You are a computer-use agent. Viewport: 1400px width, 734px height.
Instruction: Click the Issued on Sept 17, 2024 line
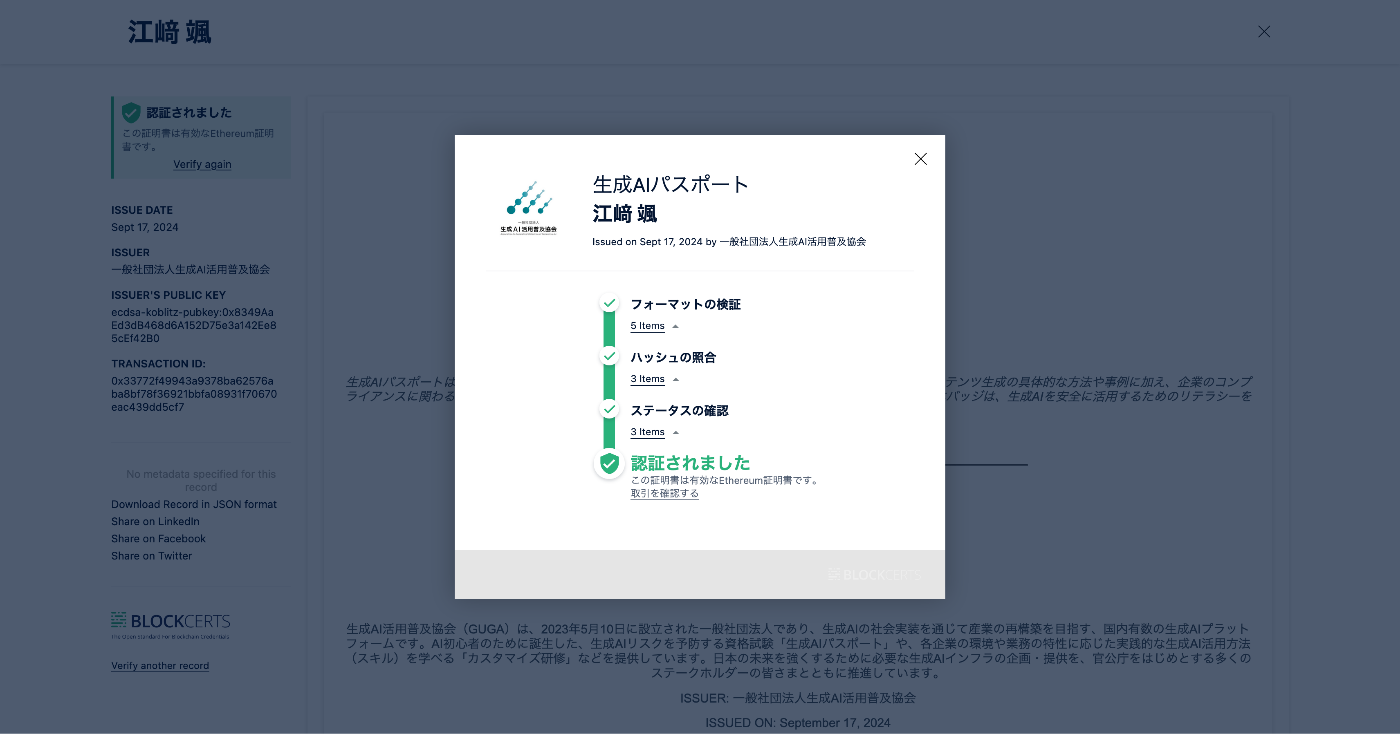[729, 242]
